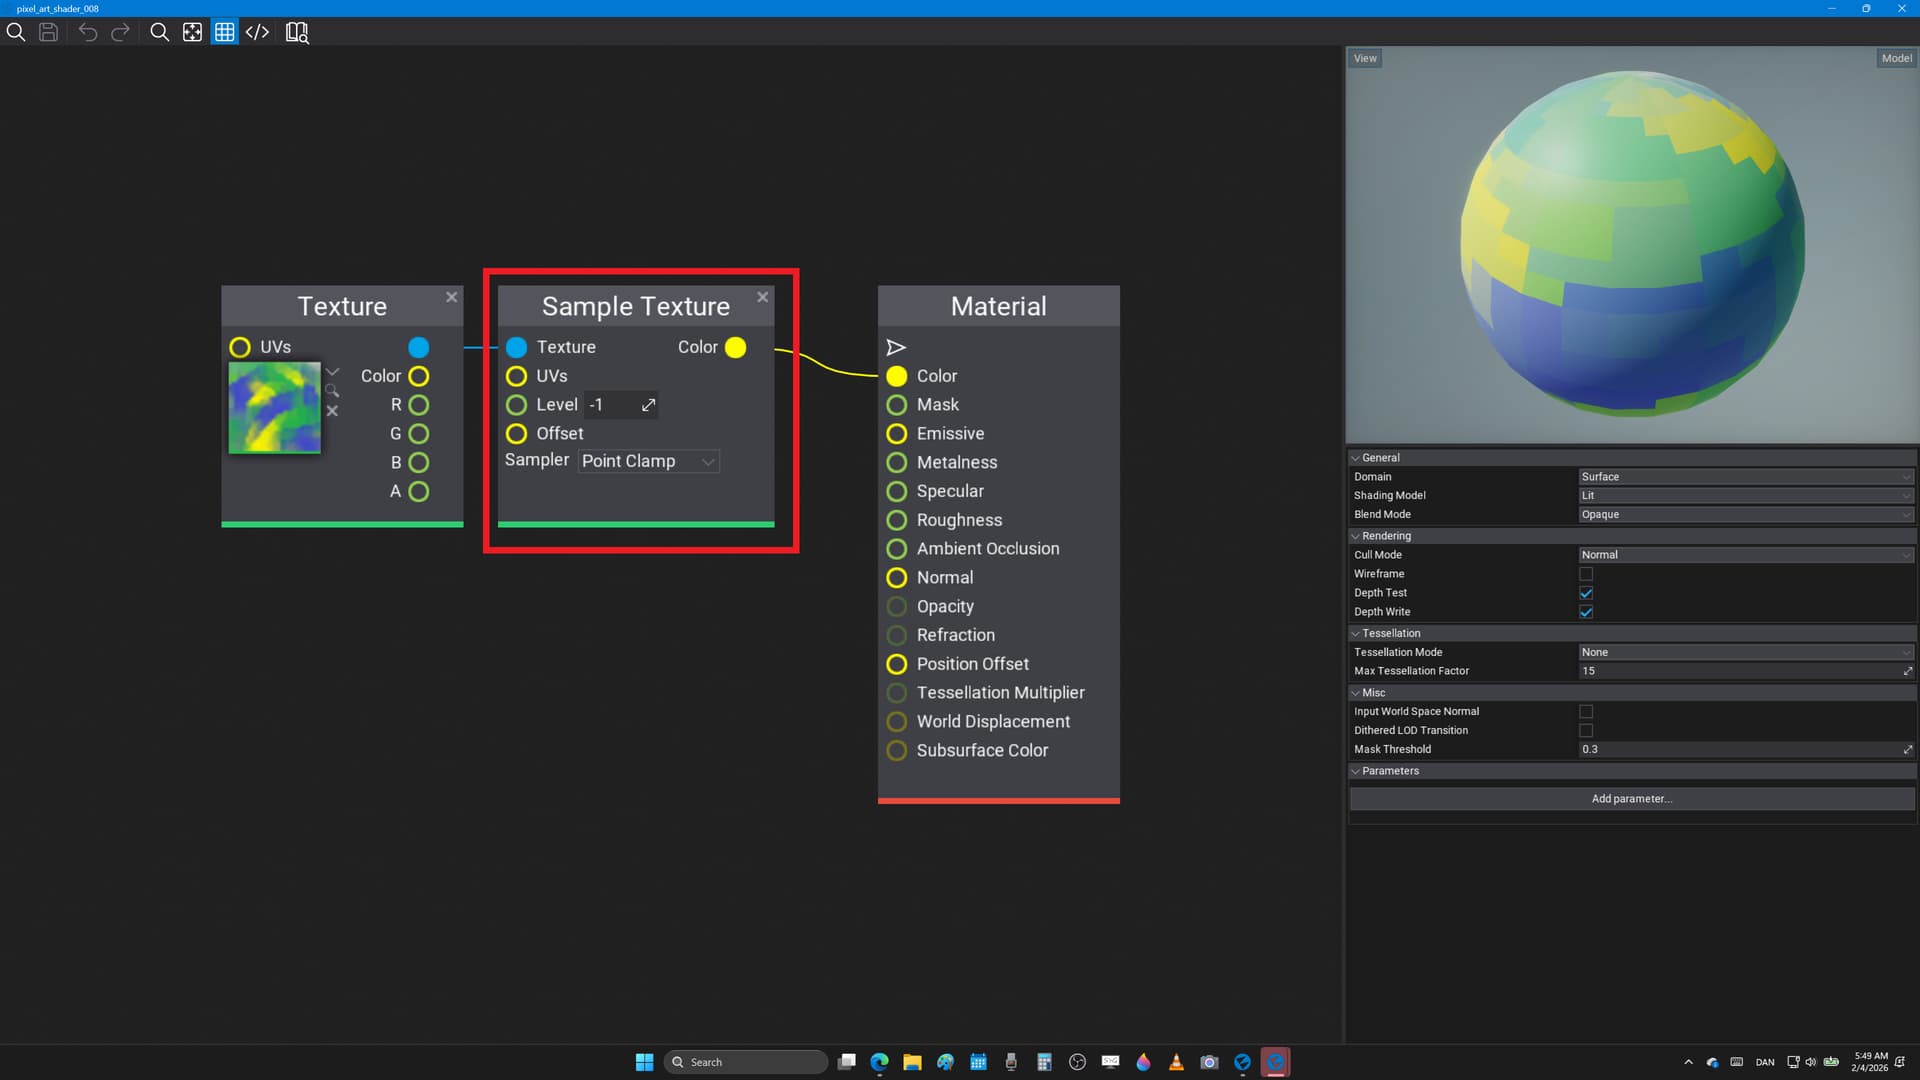This screenshot has width=1920, height=1080.
Task: Open the Sampler Point Clamp dropdown
Action: coord(649,461)
